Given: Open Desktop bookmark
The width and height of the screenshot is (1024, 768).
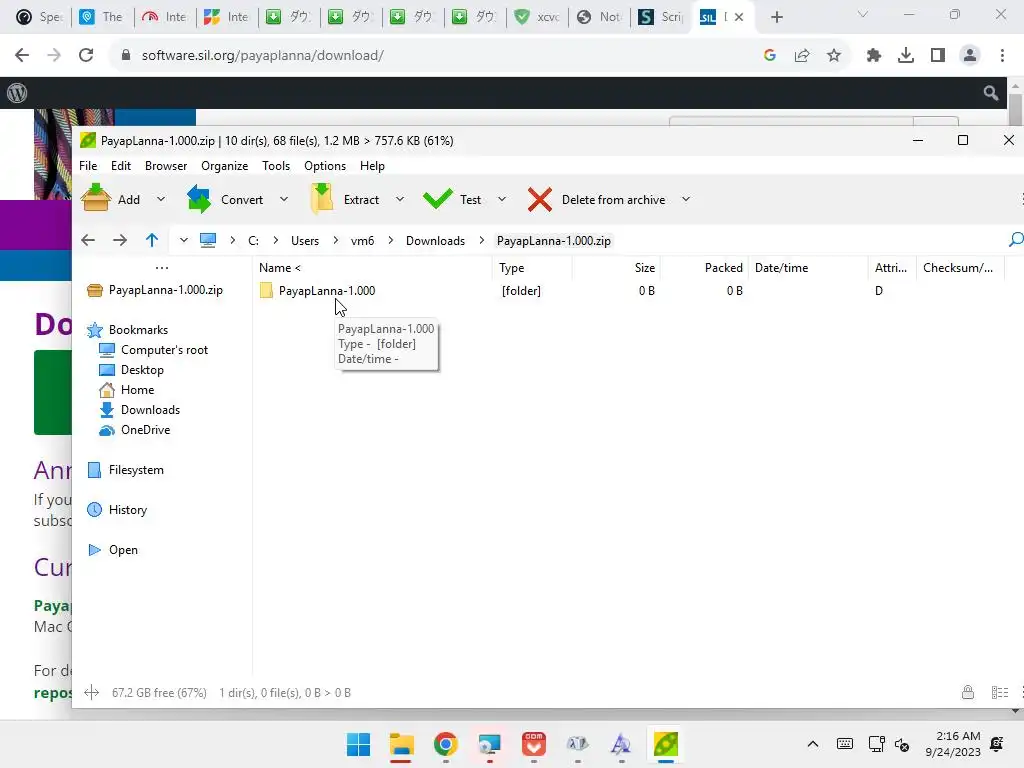Looking at the screenshot, I should (x=142, y=370).
